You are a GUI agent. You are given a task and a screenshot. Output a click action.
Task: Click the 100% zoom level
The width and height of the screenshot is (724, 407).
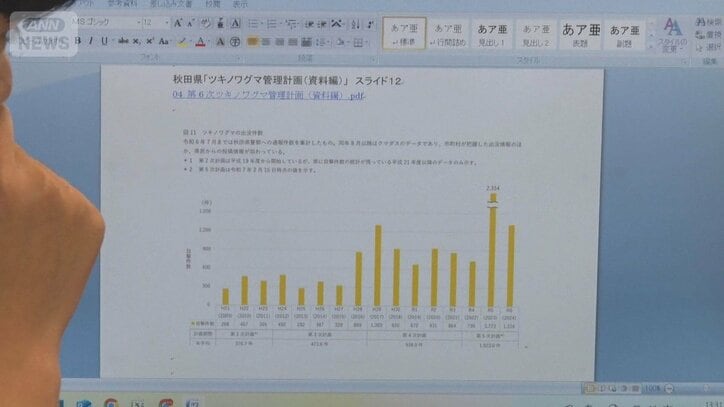652,389
